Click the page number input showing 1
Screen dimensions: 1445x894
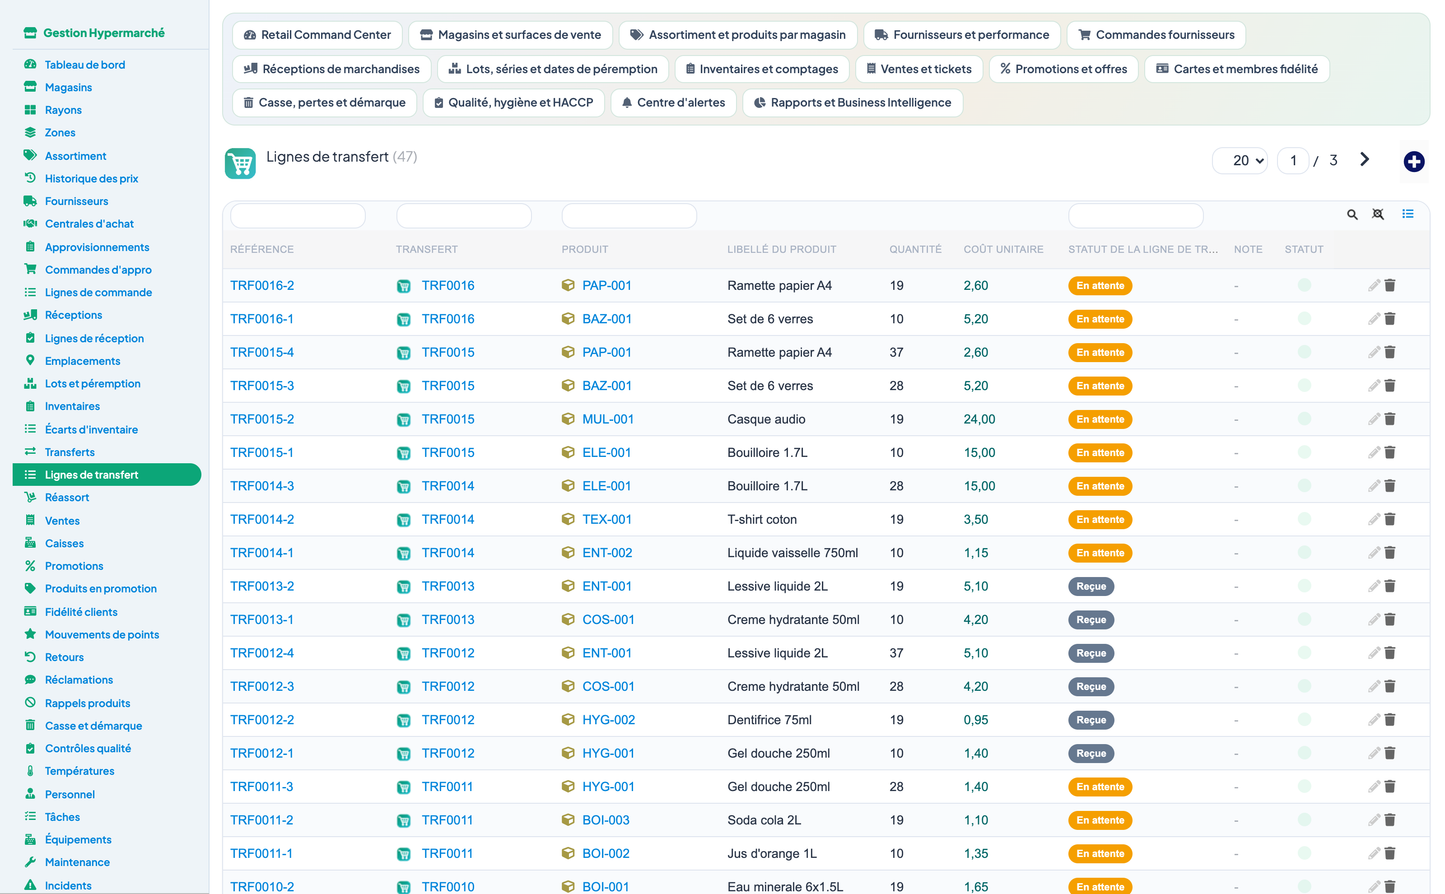1293,160
